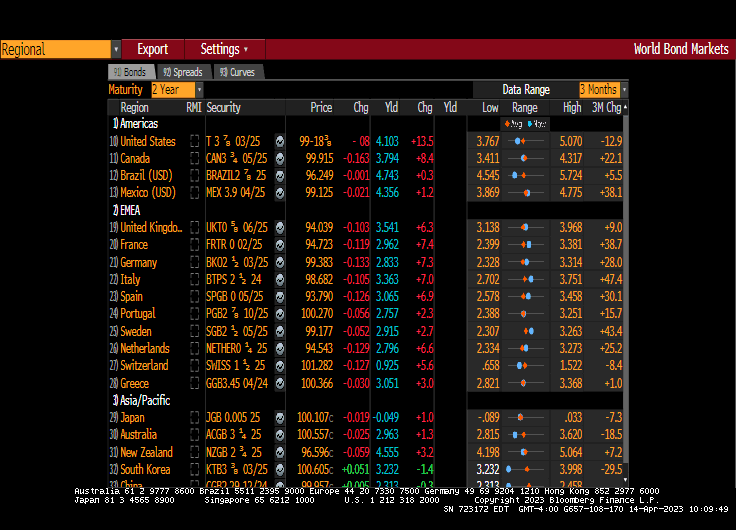
Task: Open the chart icon beside Japan JGB 0.005 25
Action: point(280,417)
